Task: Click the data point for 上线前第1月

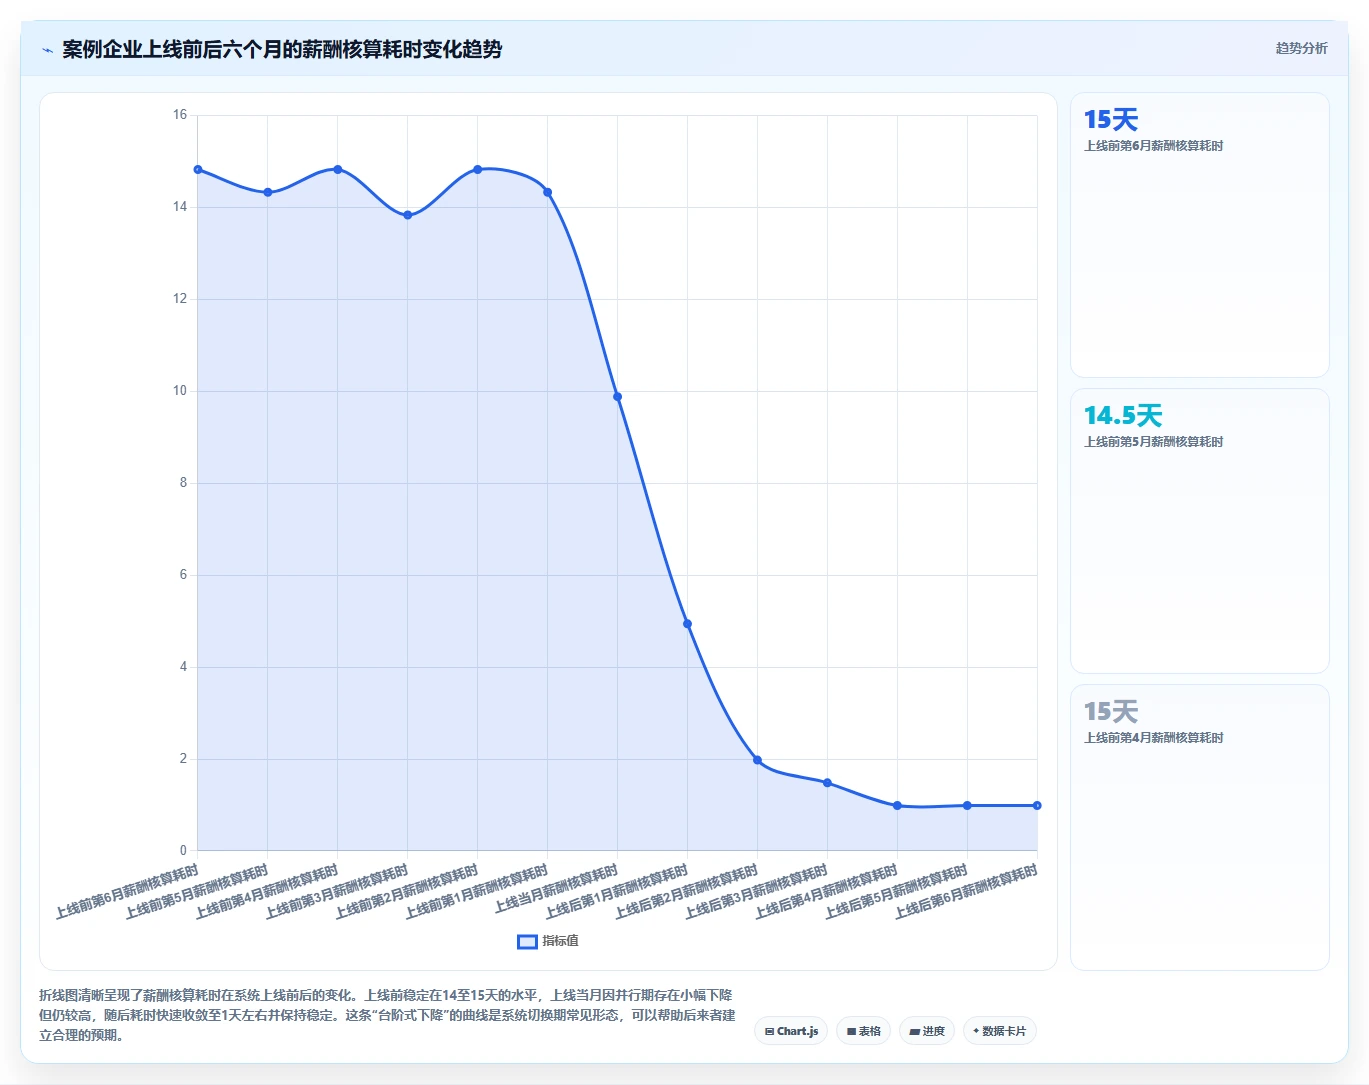Action: pyautogui.click(x=548, y=193)
